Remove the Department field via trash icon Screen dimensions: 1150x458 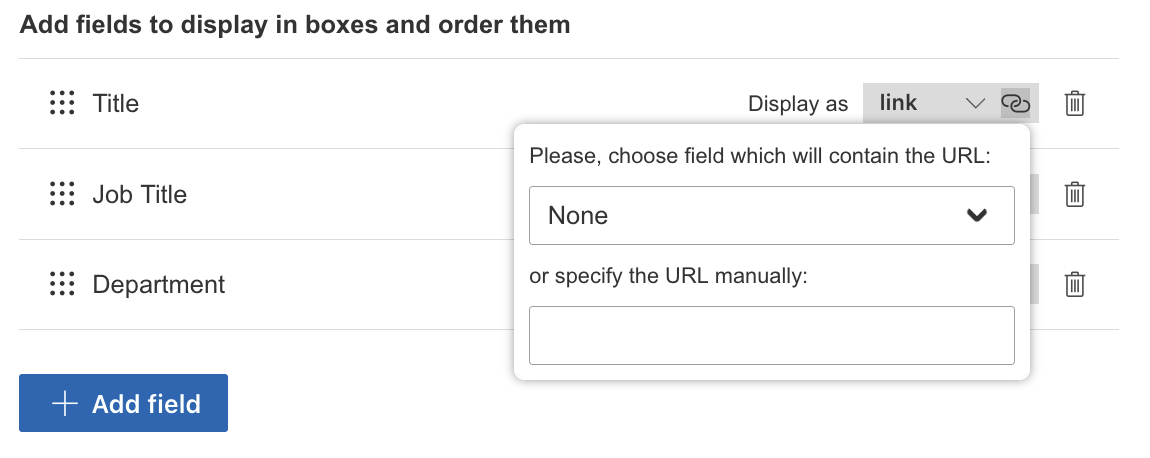point(1075,285)
